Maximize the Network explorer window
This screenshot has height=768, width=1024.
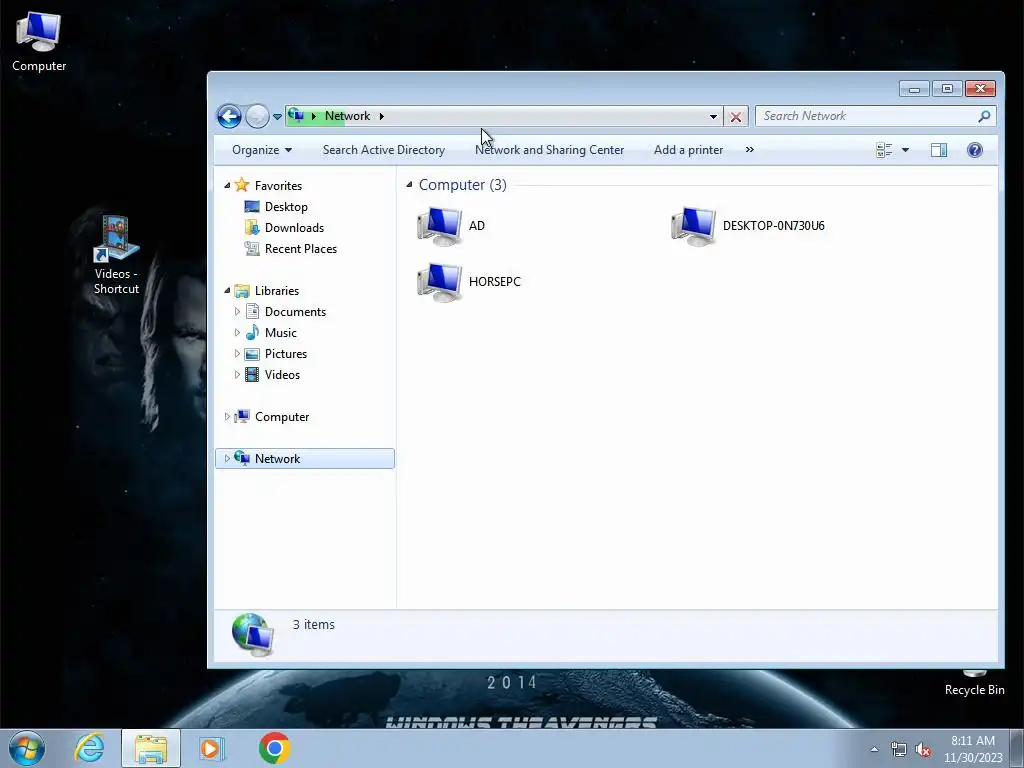pos(947,88)
